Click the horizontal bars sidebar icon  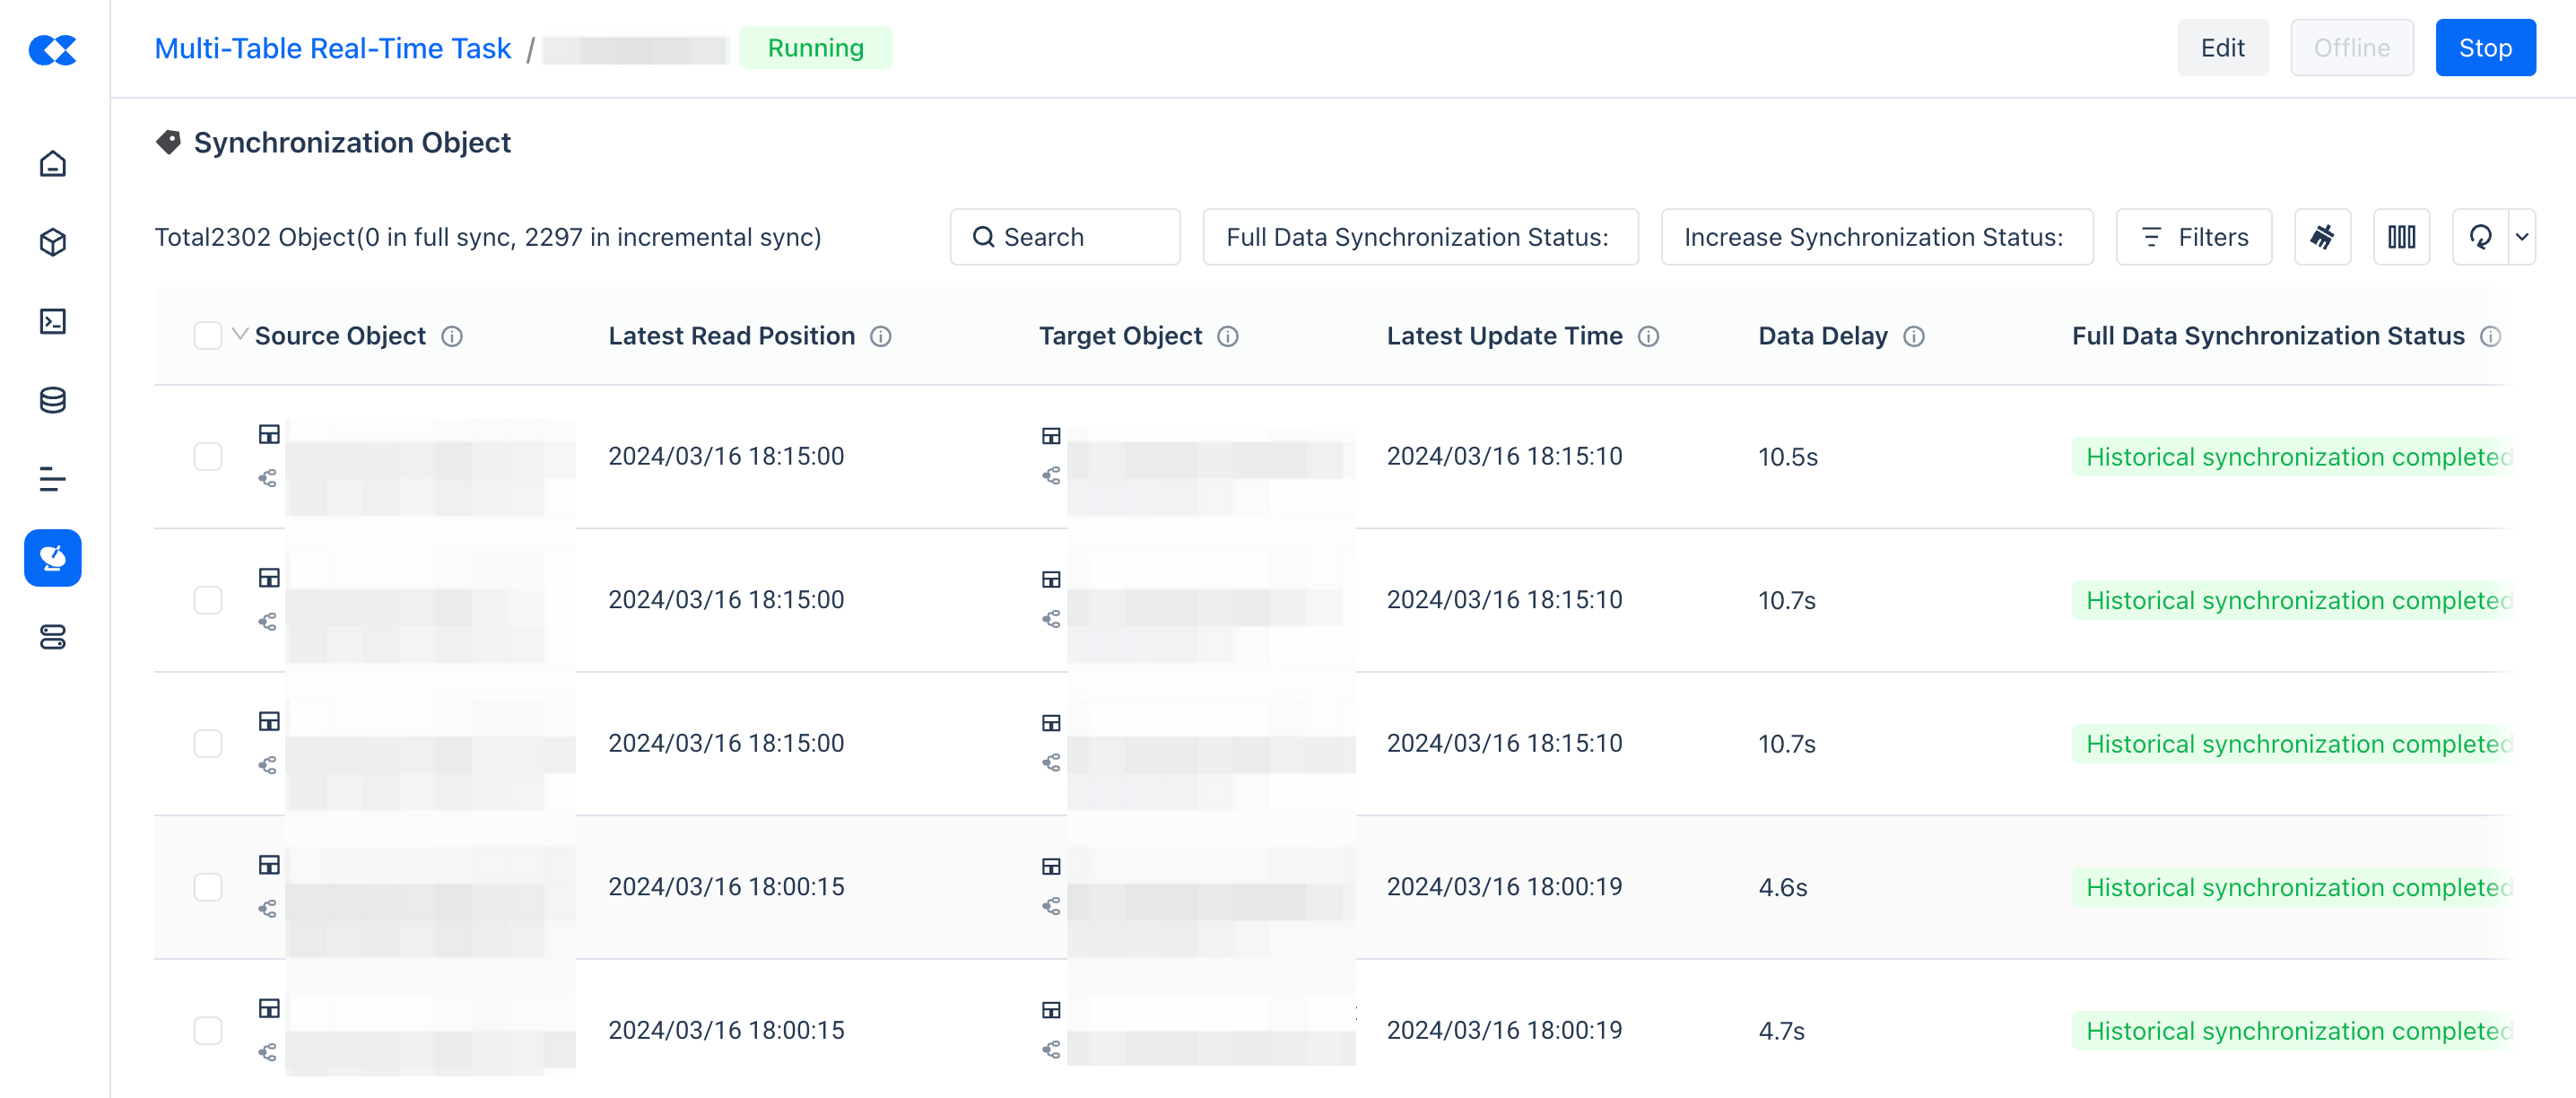53,479
